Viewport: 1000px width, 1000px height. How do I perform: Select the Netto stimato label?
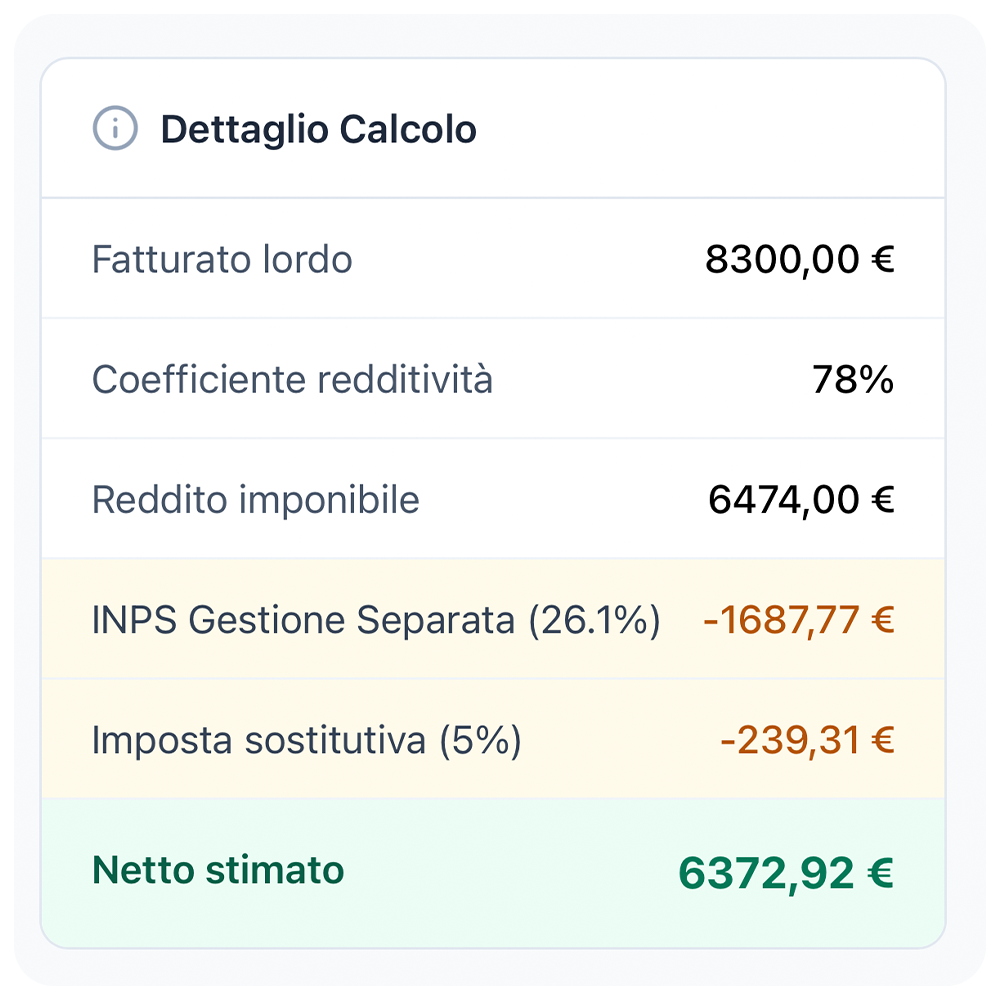pos(218,870)
